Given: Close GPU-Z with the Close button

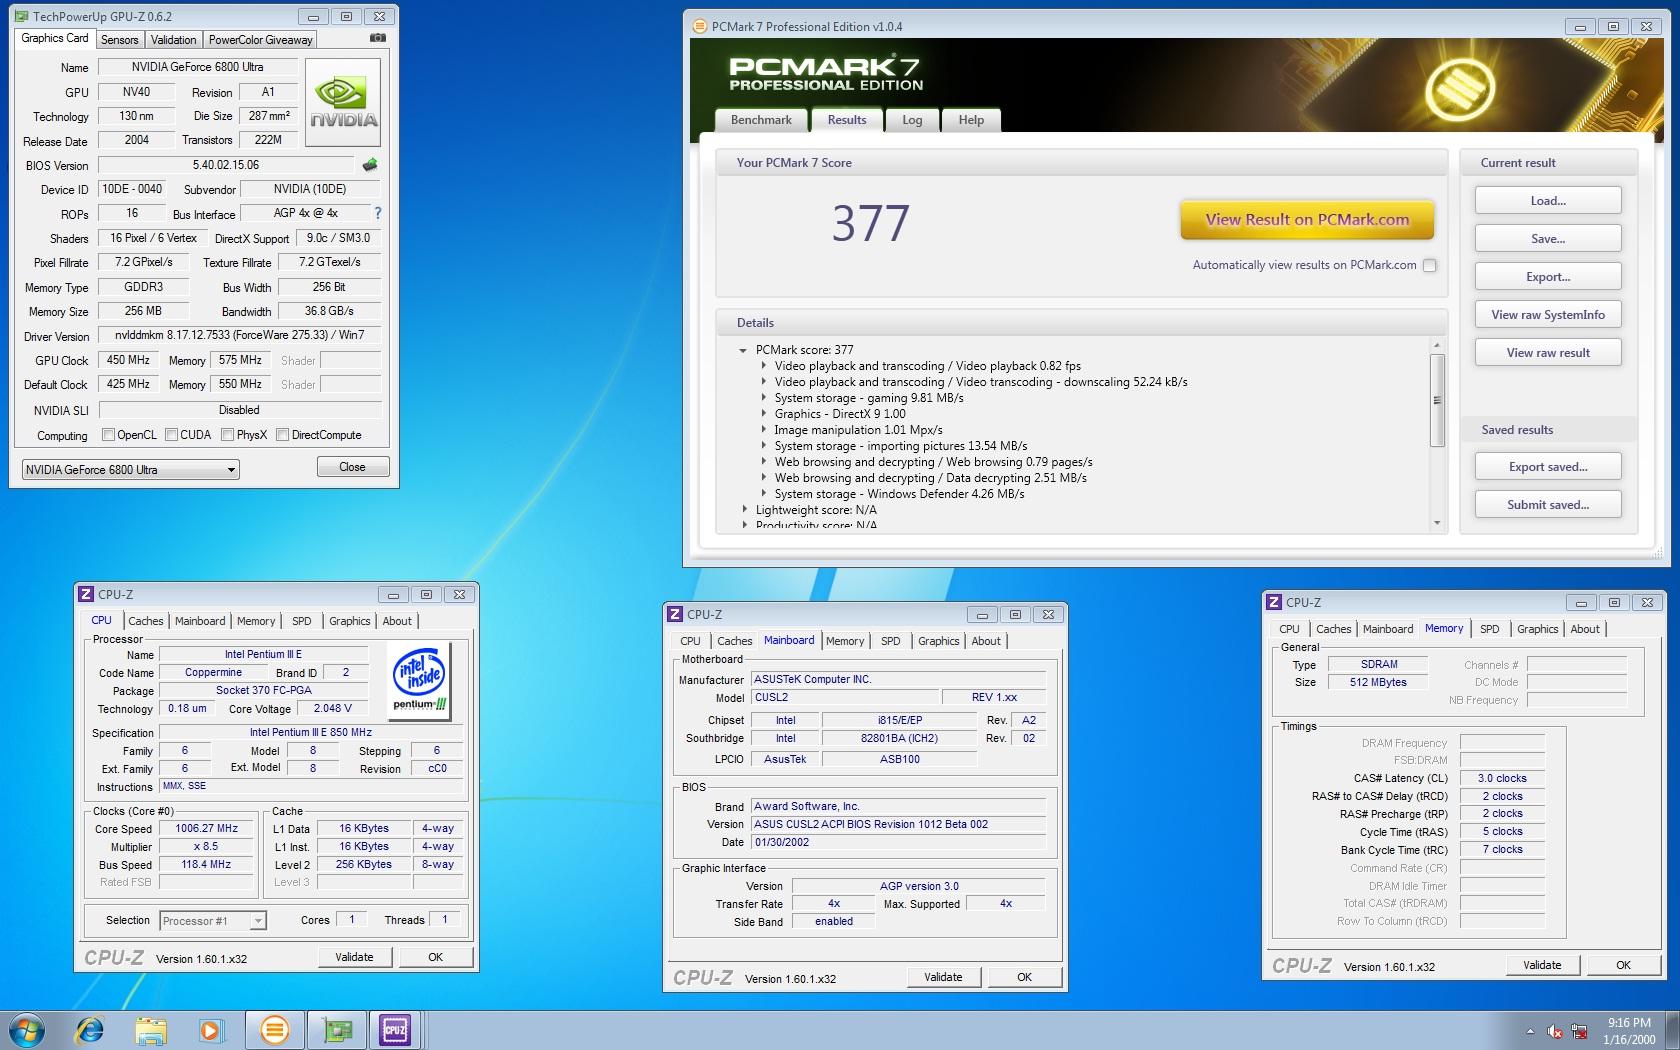Looking at the screenshot, I should click(x=352, y=467).
